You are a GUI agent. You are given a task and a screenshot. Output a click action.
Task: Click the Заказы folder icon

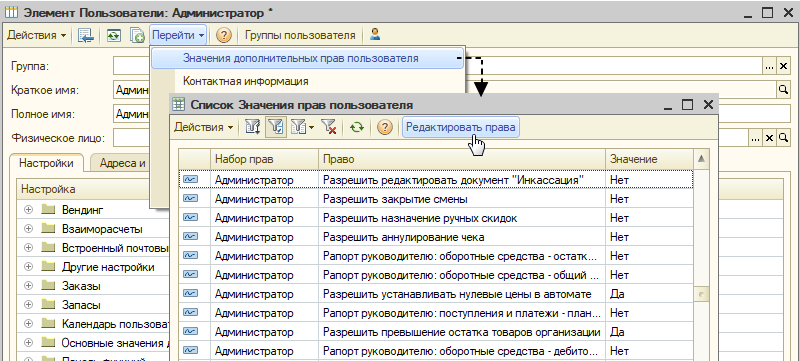click(48, 285)
